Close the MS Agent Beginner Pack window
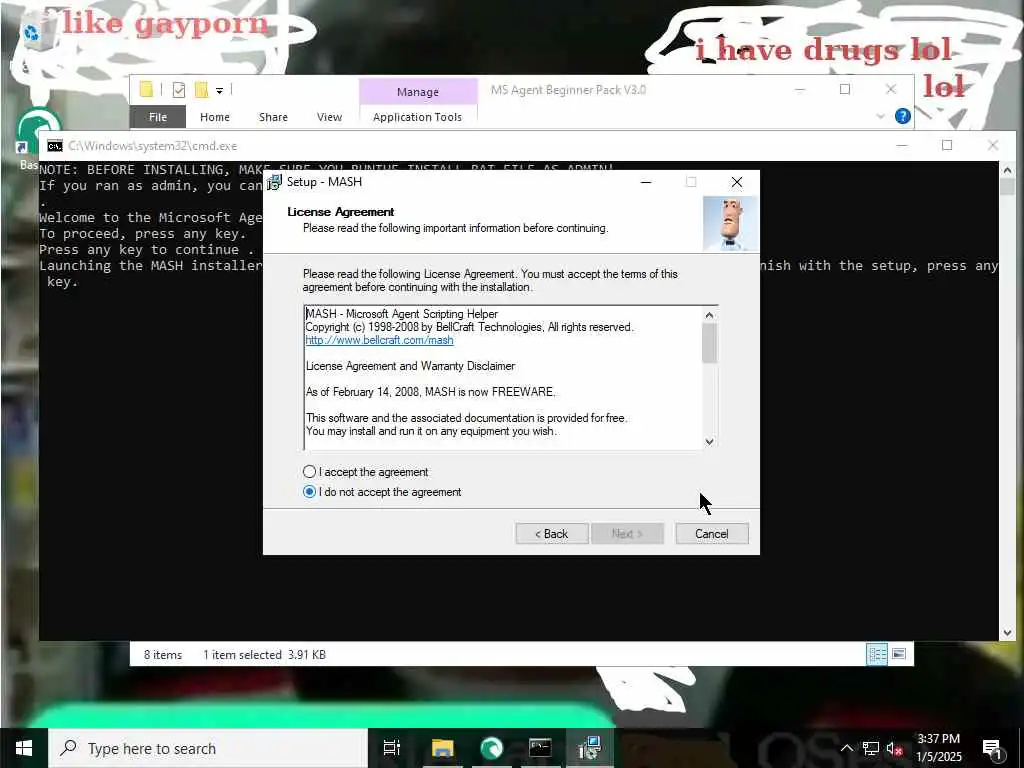Viewport: 1024px width, 768px height. [891, 89]
